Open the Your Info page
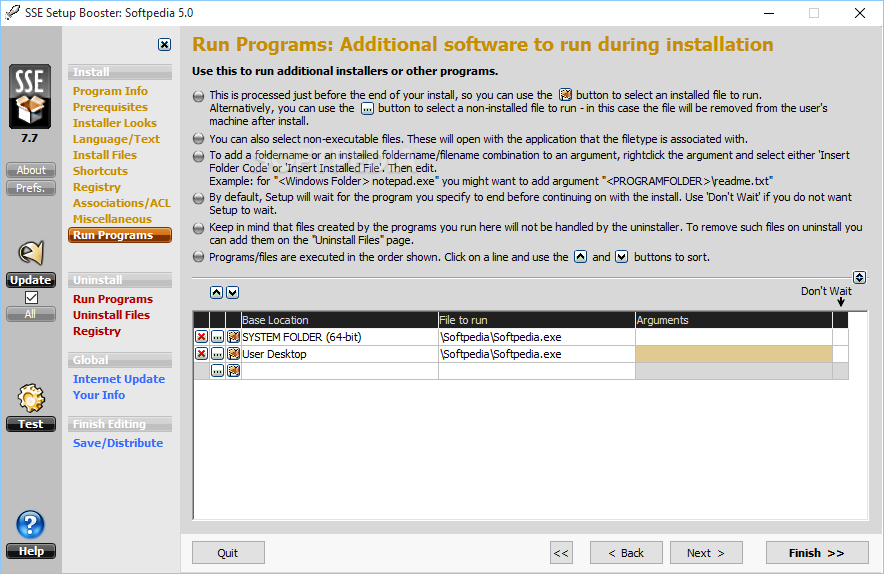Image resolution: width=884 pixels, height=574 pixels. 99,395
